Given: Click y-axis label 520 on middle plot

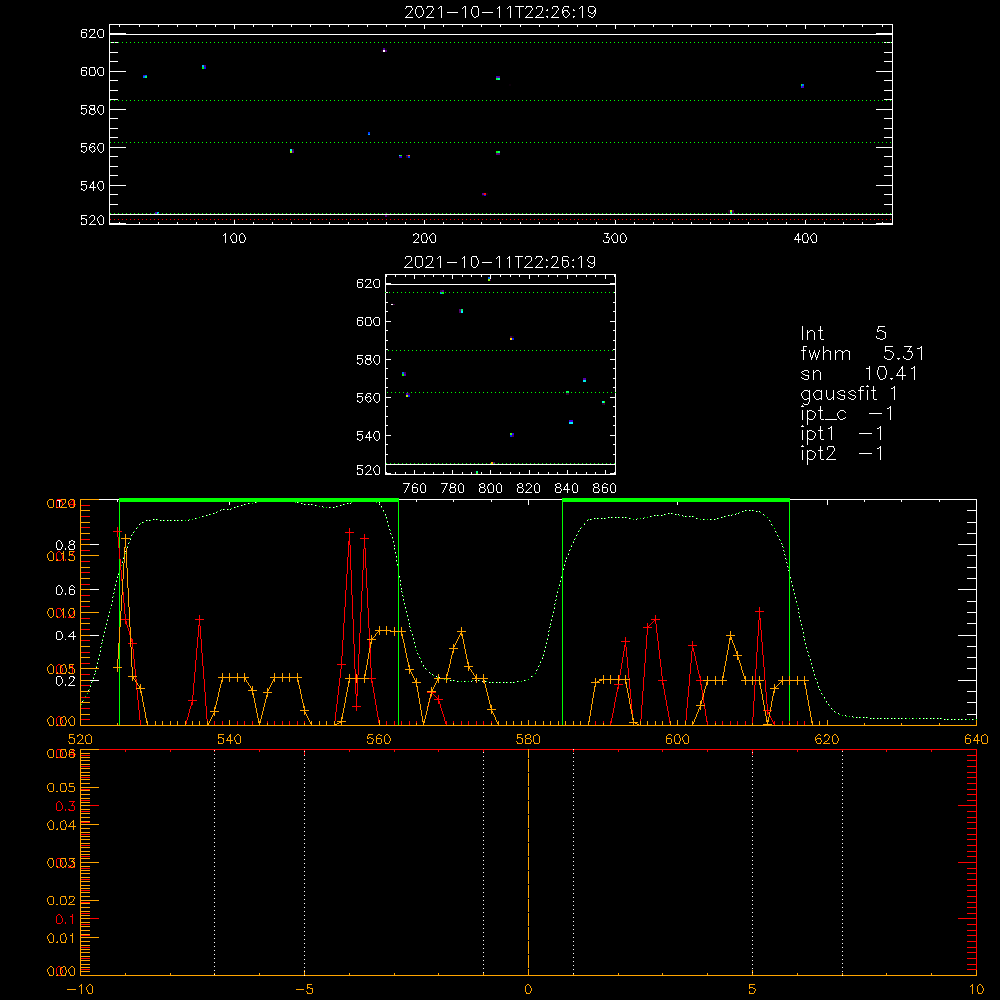Looking at the screenshot, I should click(x=368, y=470).
